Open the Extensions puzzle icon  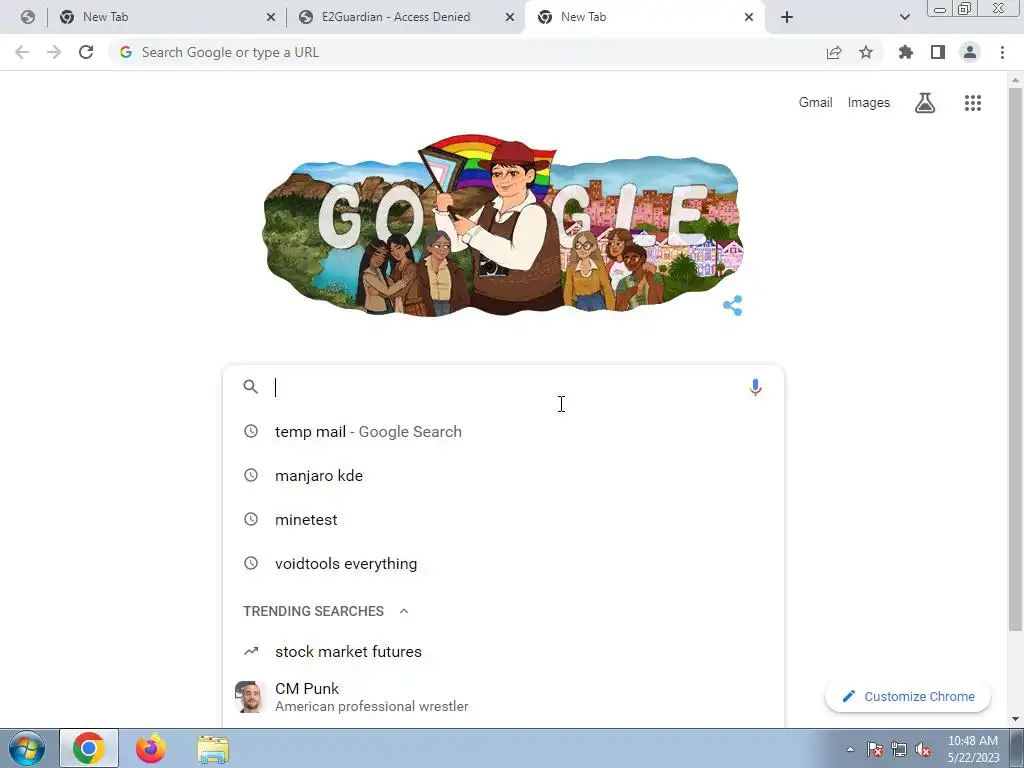[905, 52]
